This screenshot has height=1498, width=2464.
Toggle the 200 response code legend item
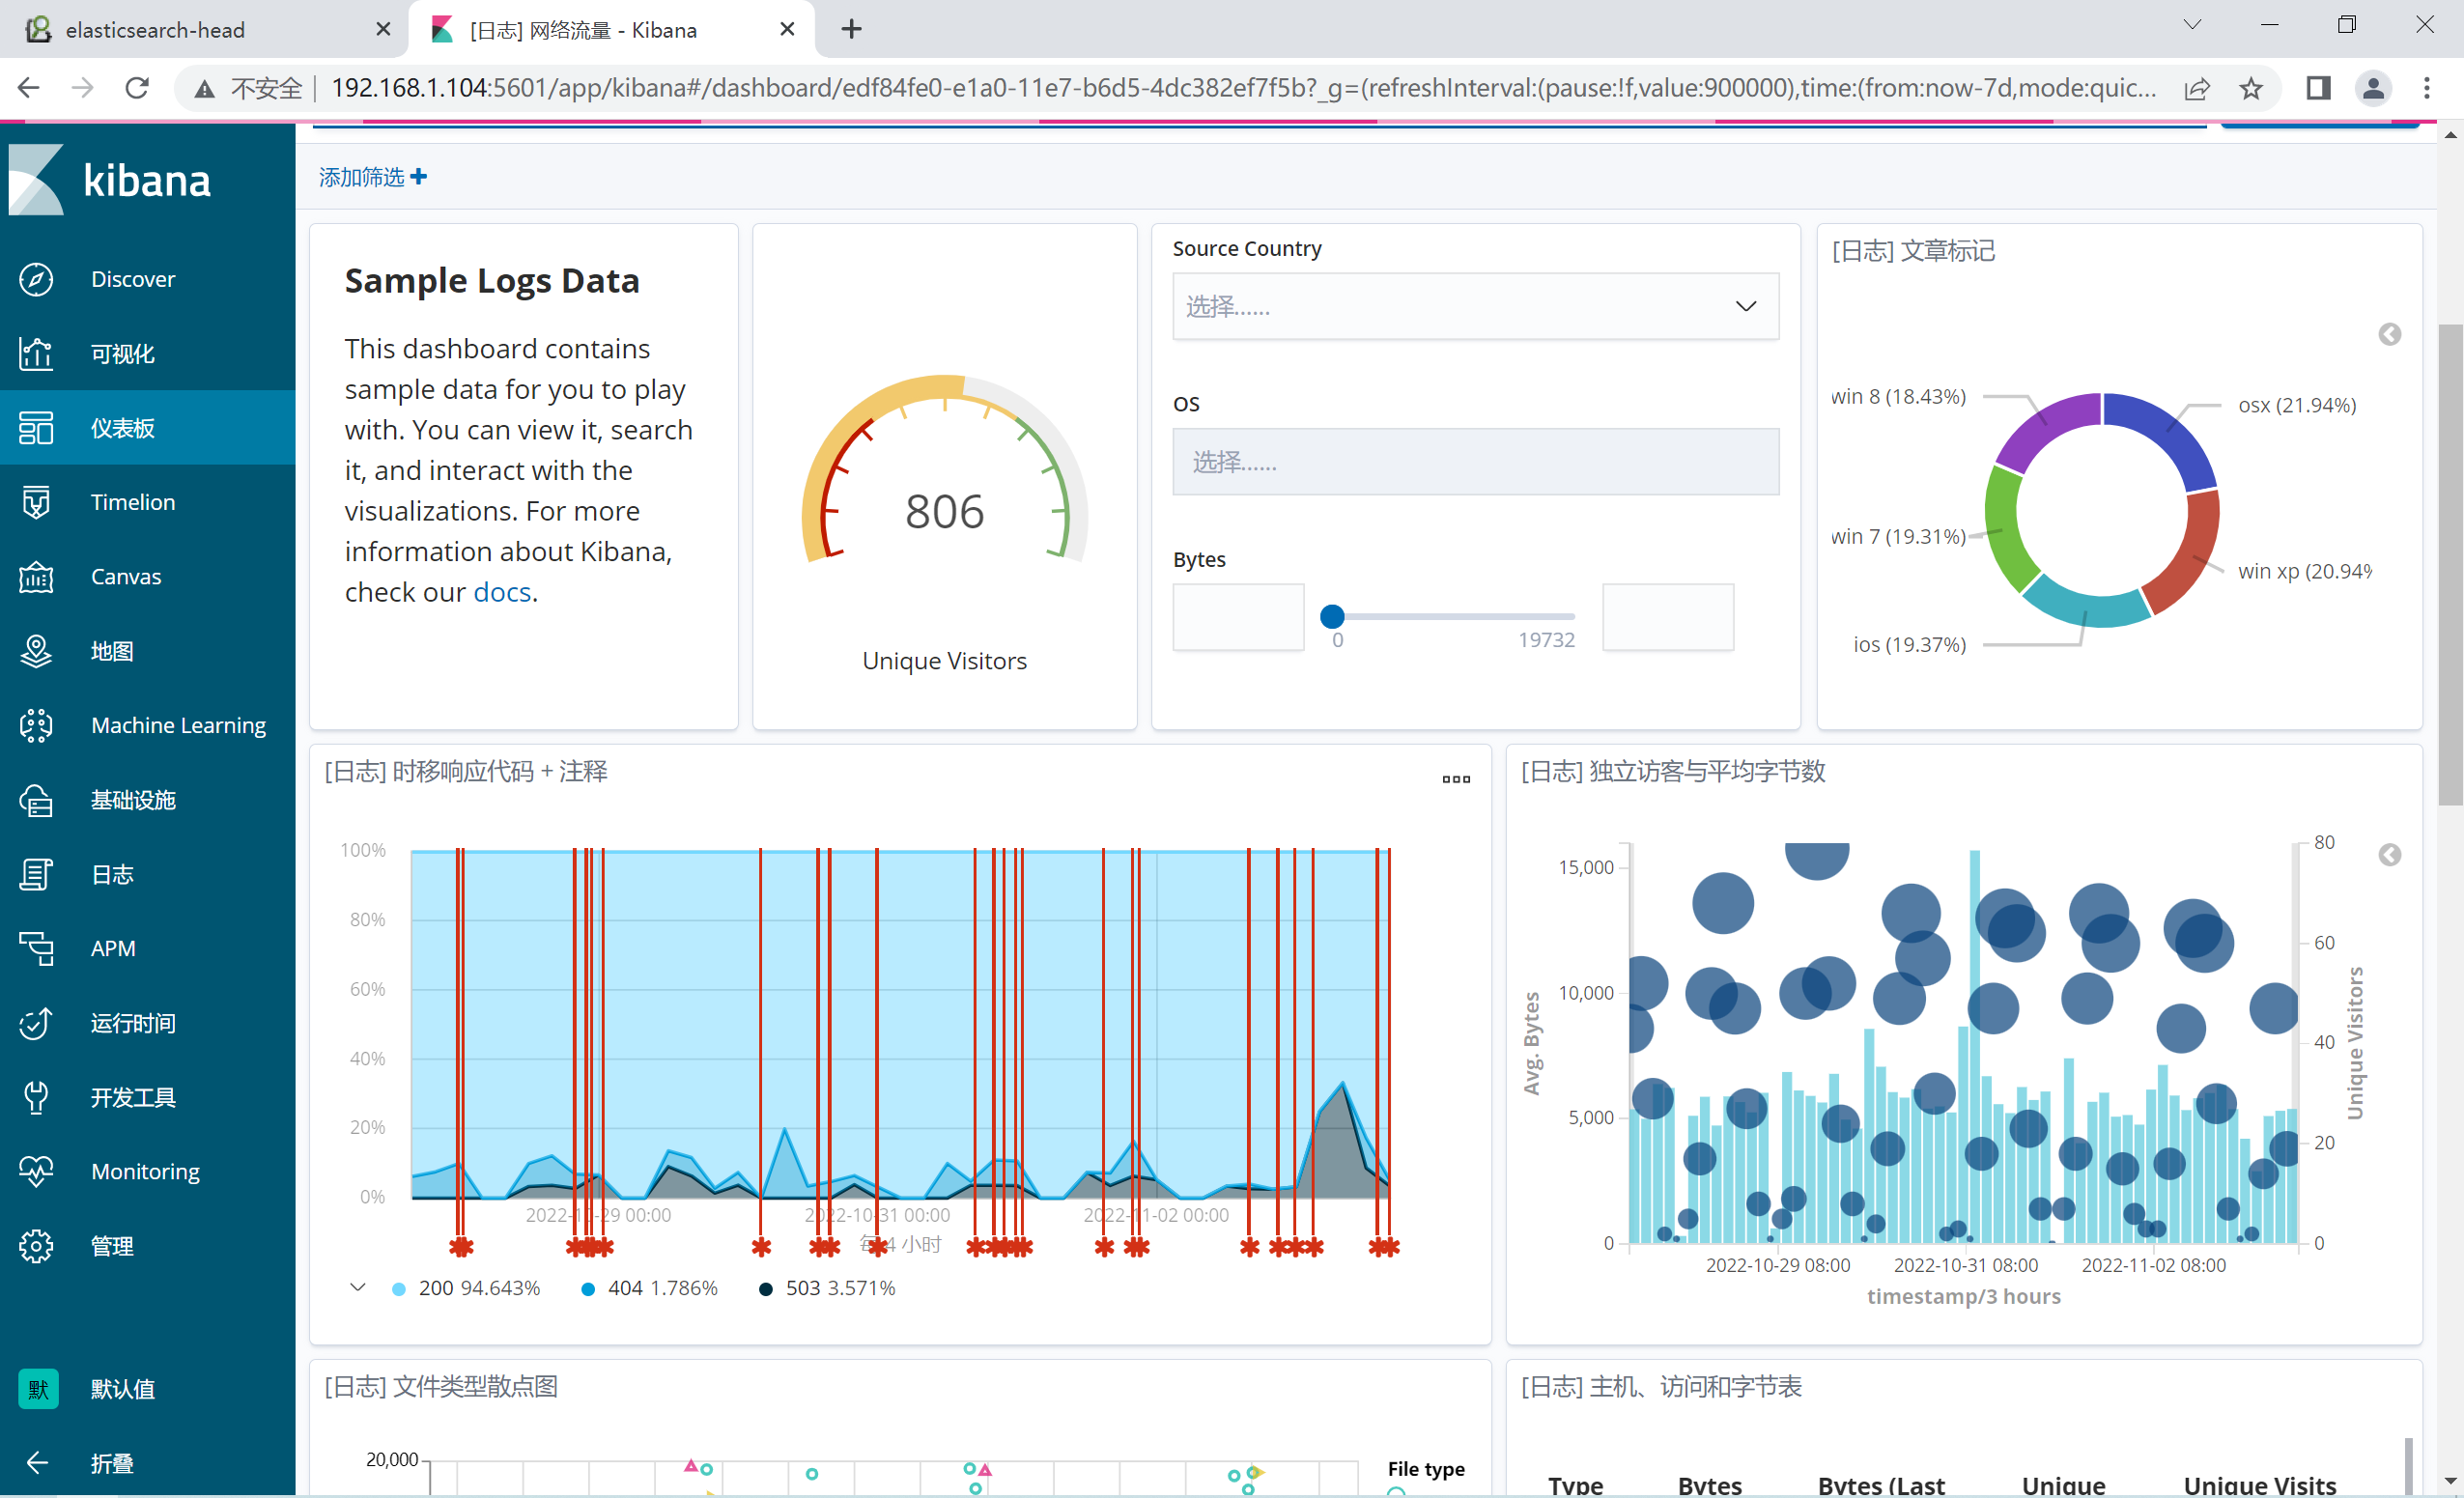coord(466,1288)
